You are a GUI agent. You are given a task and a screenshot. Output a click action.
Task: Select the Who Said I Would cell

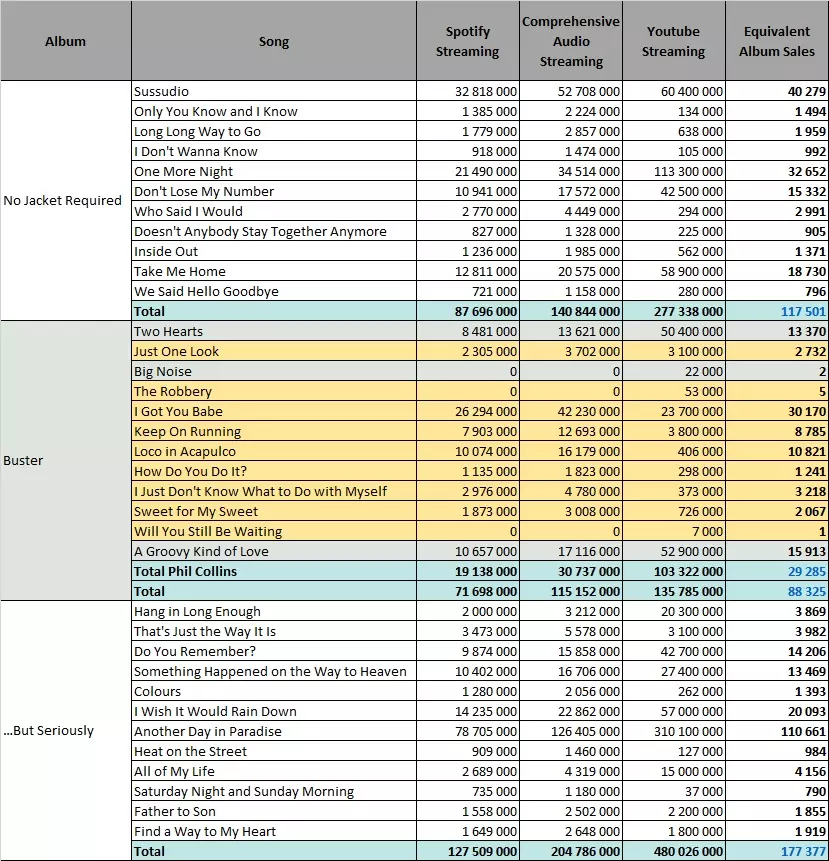[x=274, y=211]
